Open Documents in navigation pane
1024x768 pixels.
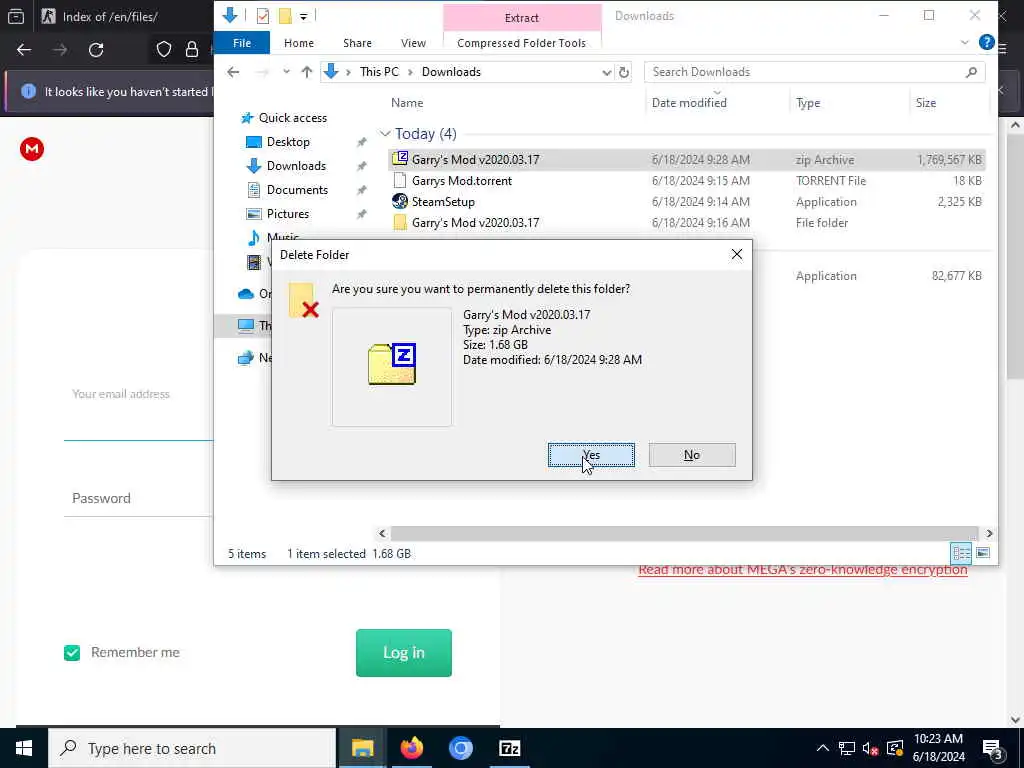pyautogui.click(x=297, y=190)
